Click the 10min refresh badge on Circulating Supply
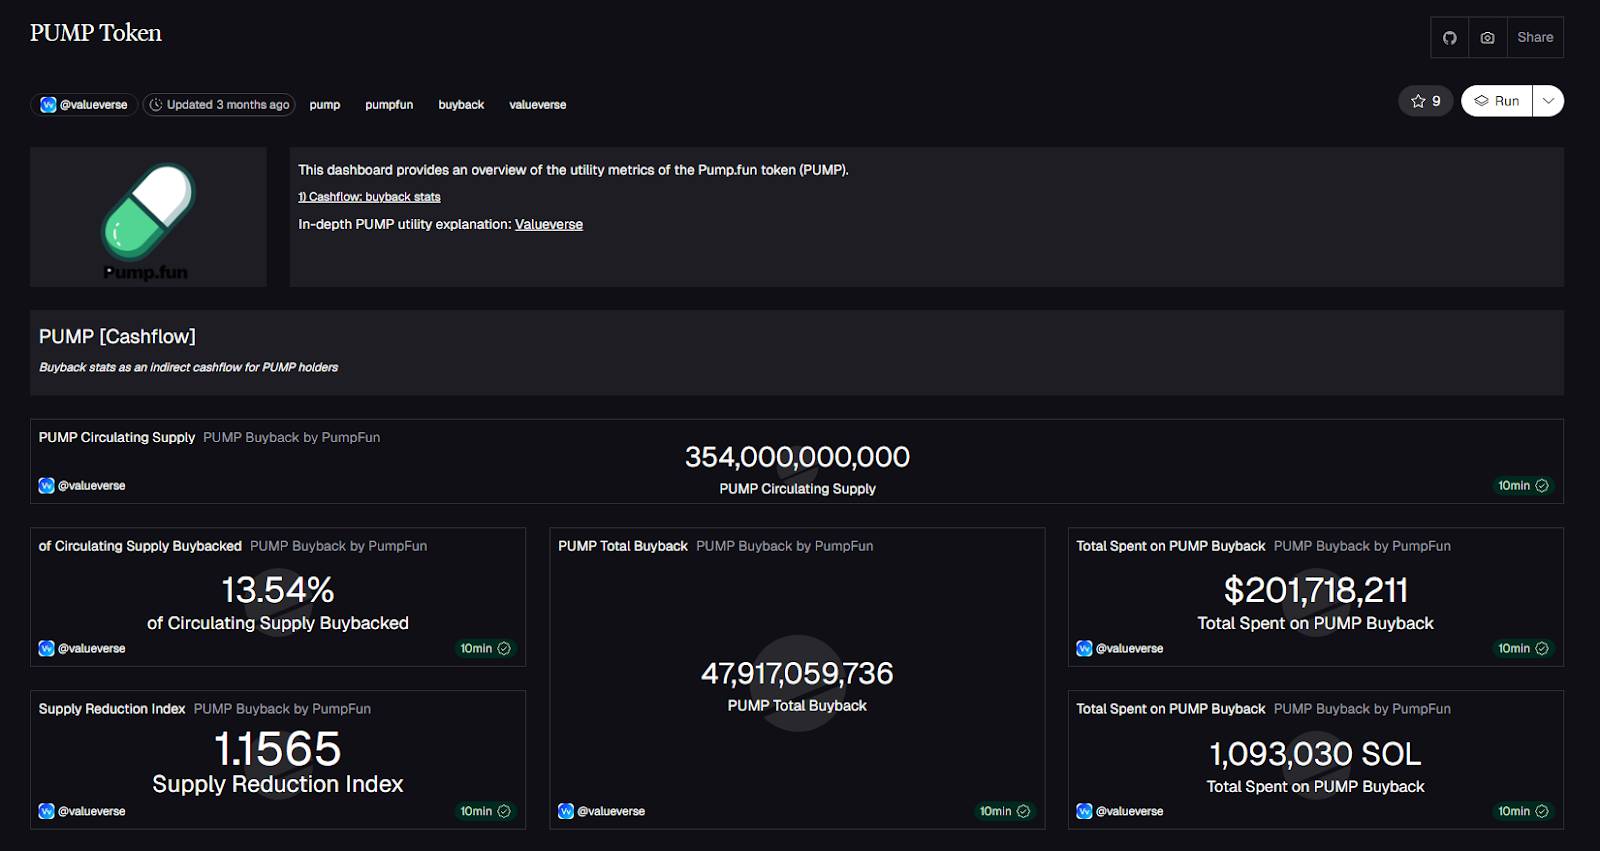Viewport: 1600px width, 851px height. pos(1522,486)
